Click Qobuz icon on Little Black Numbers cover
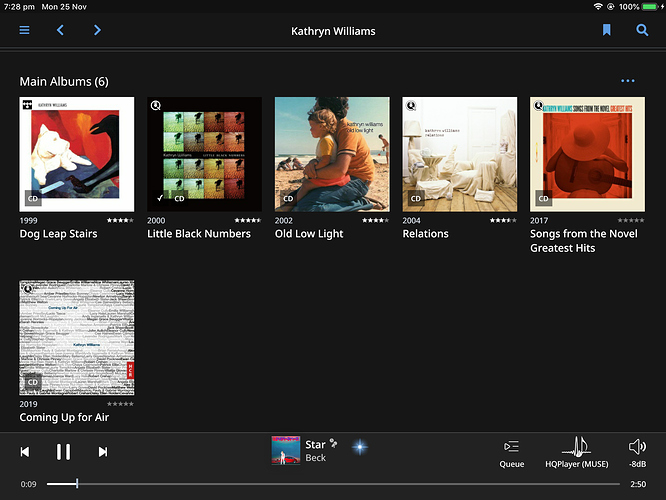Viewport: 666px width, 500px height. 156,105
